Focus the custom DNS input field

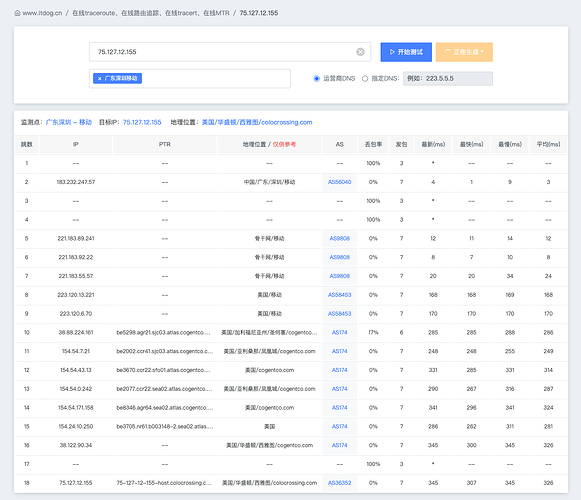click(x=448, y=79)
